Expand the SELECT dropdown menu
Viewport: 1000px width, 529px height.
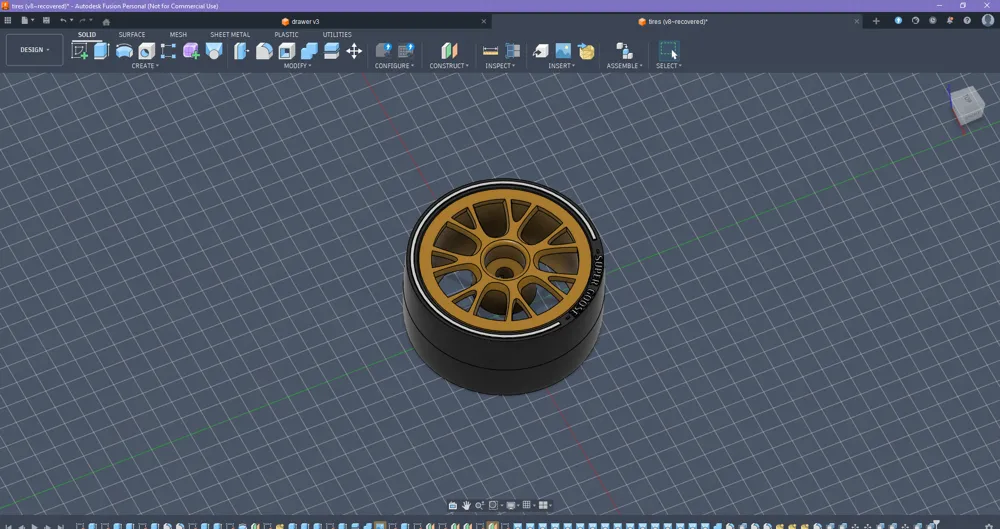pos(669,66)
